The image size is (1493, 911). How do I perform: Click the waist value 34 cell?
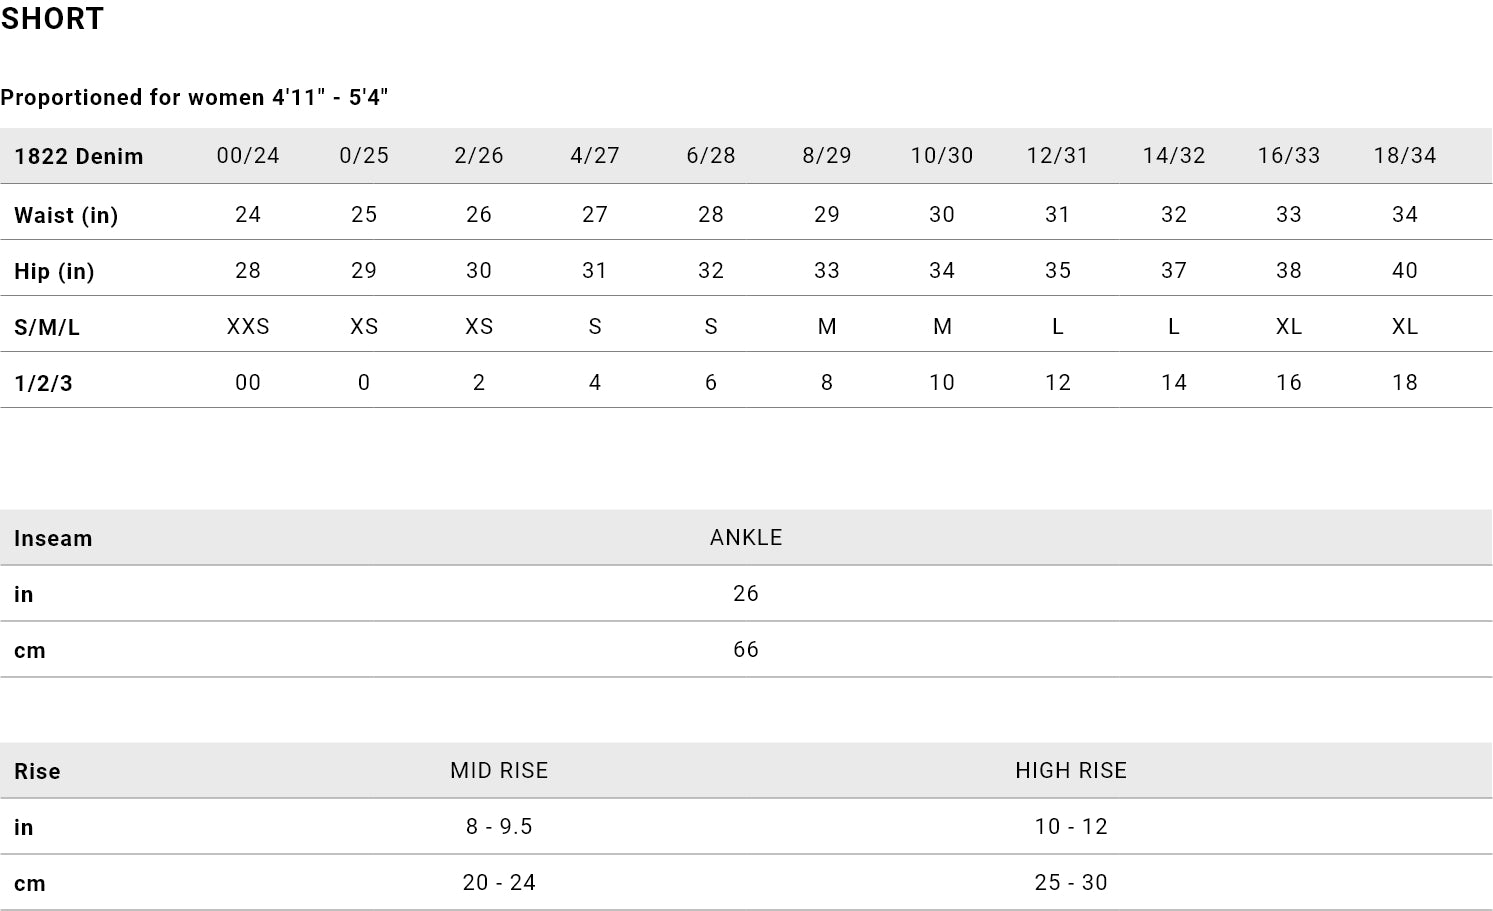point(1405,215)
